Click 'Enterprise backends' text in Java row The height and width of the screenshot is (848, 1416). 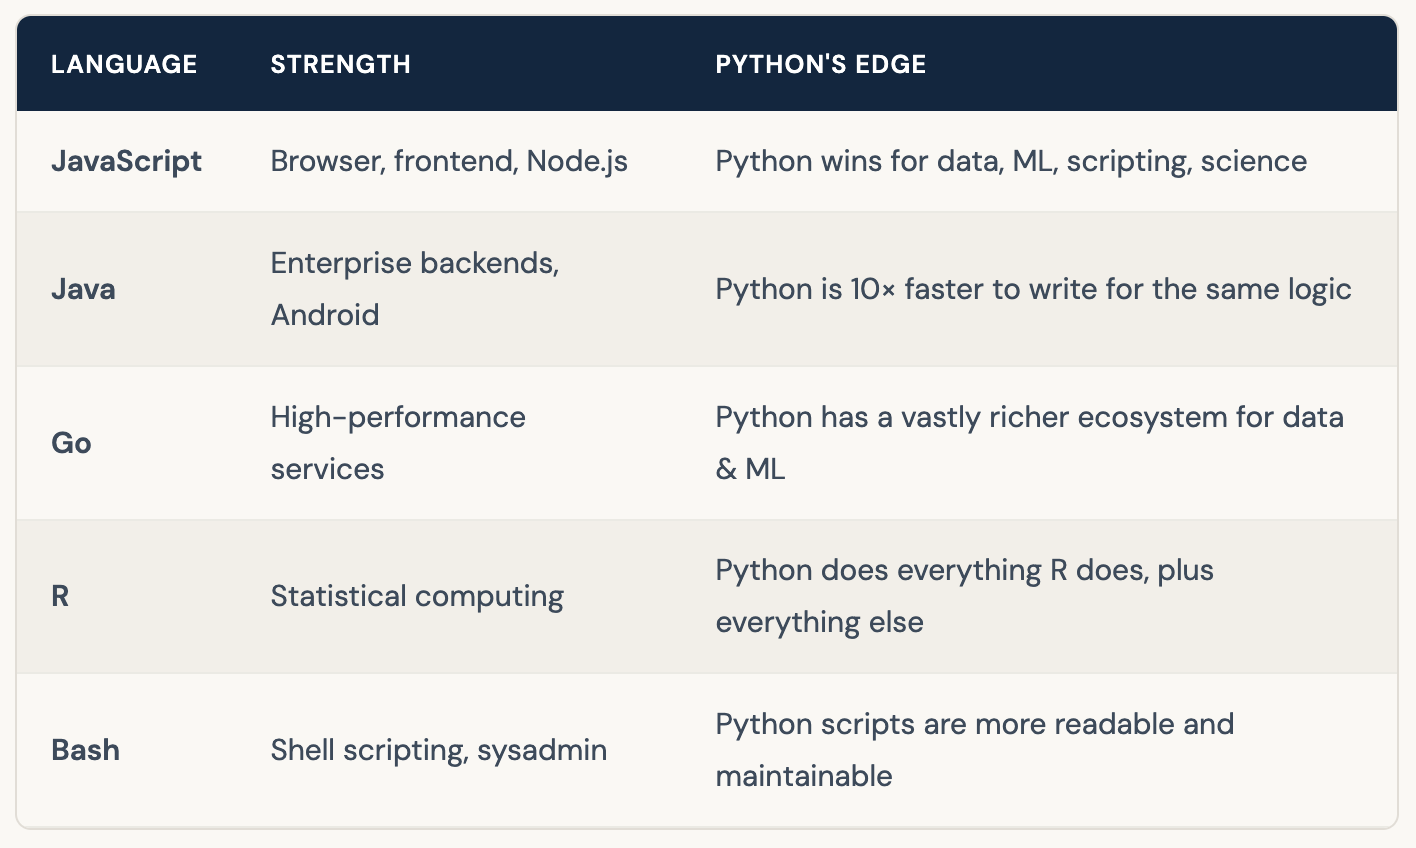pos(414,263)
